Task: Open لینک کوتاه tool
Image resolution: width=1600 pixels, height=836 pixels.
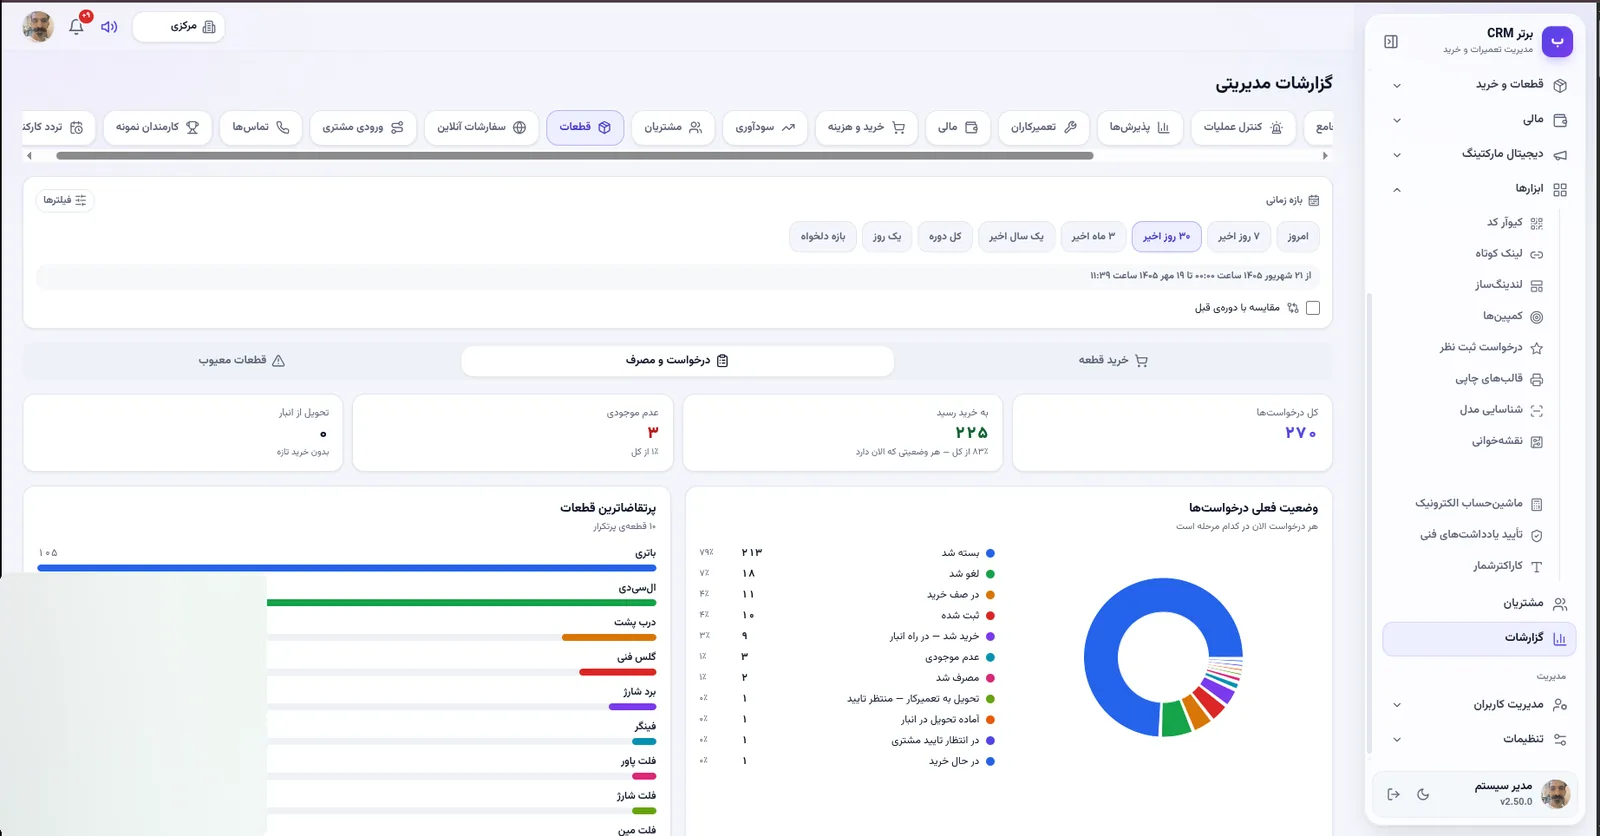Action: click(1508, 254)
